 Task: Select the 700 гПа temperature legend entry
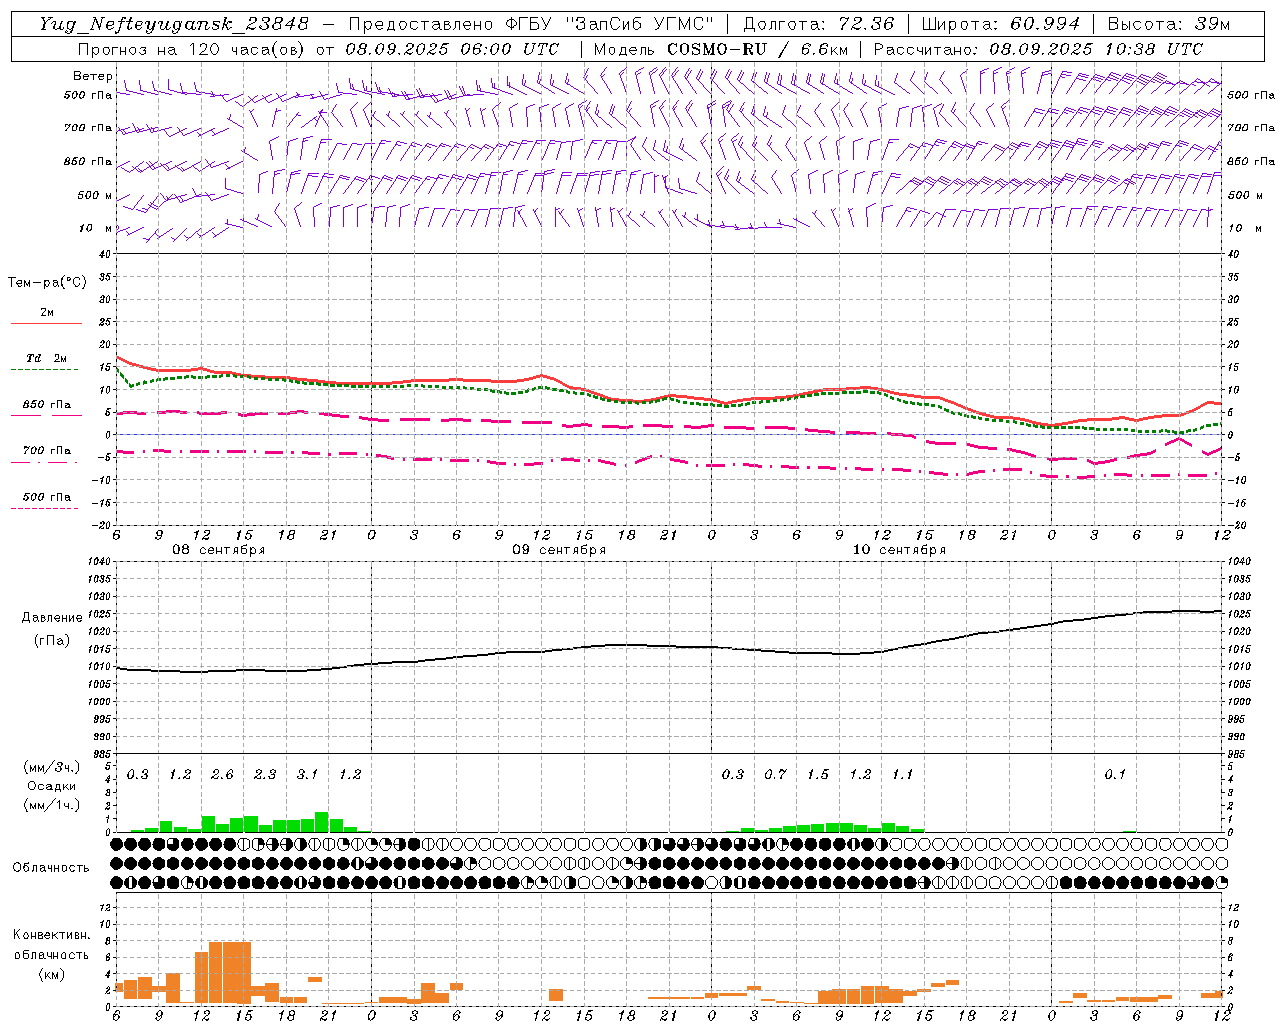46,451
